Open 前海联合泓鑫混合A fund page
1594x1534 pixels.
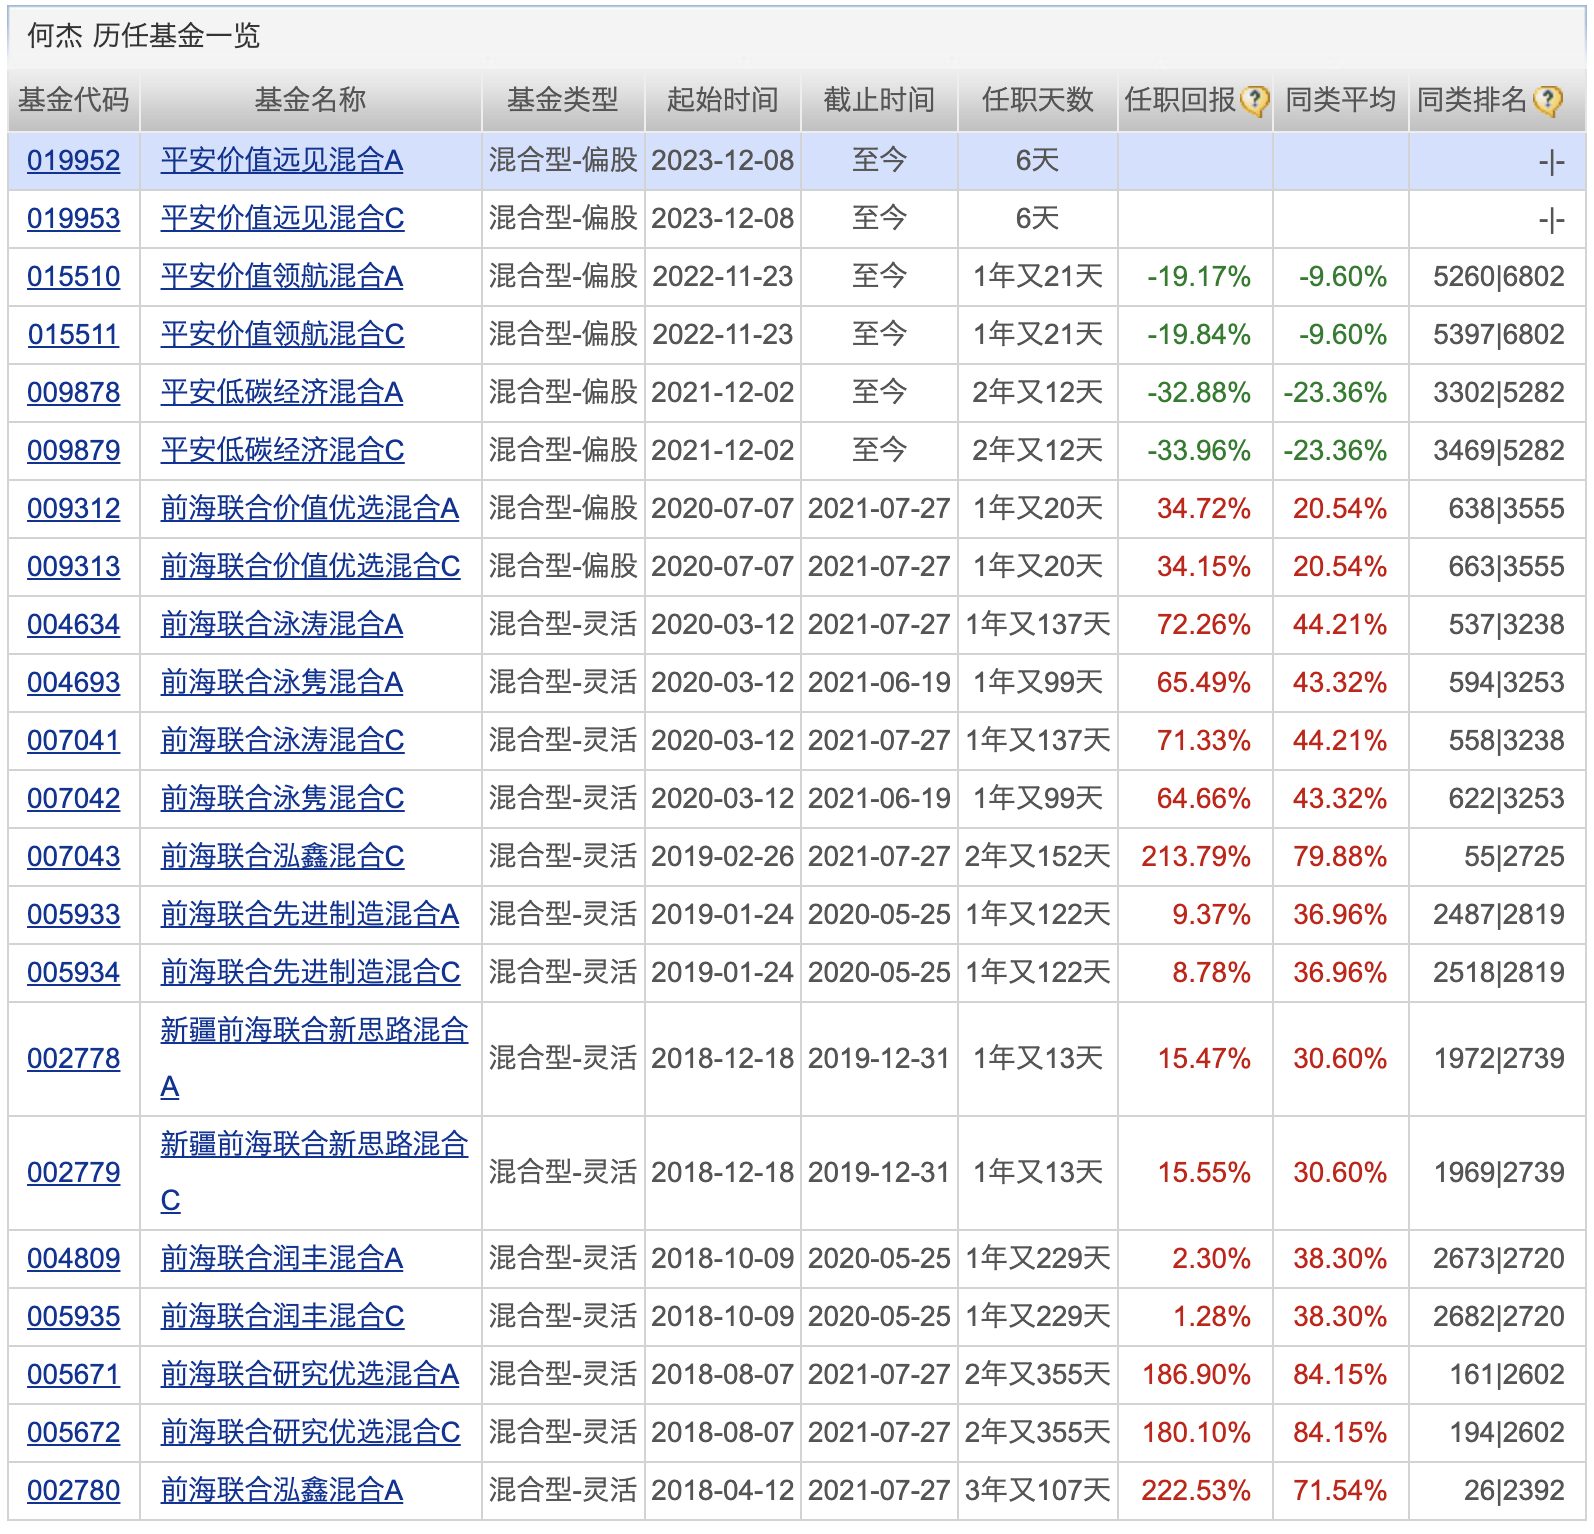pos(282,1491)
